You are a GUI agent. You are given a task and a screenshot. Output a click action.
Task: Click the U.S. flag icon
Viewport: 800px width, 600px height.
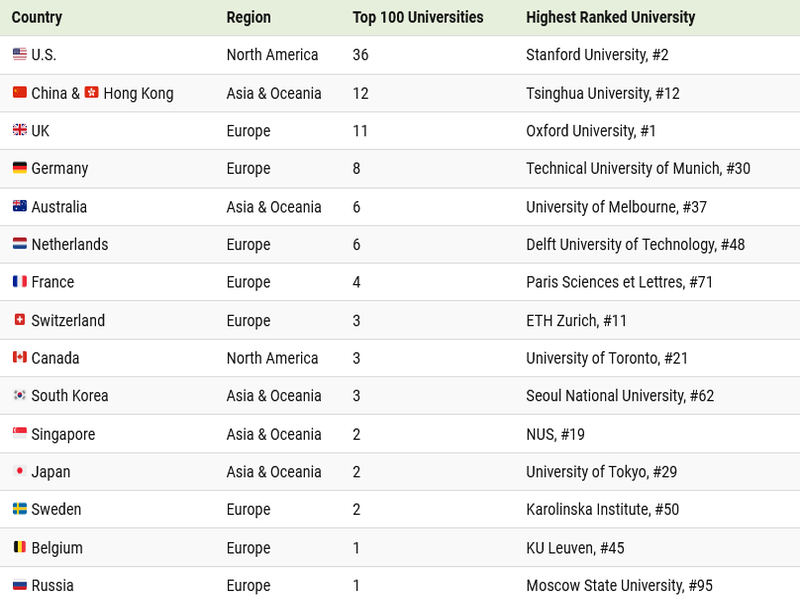(19, 54)
